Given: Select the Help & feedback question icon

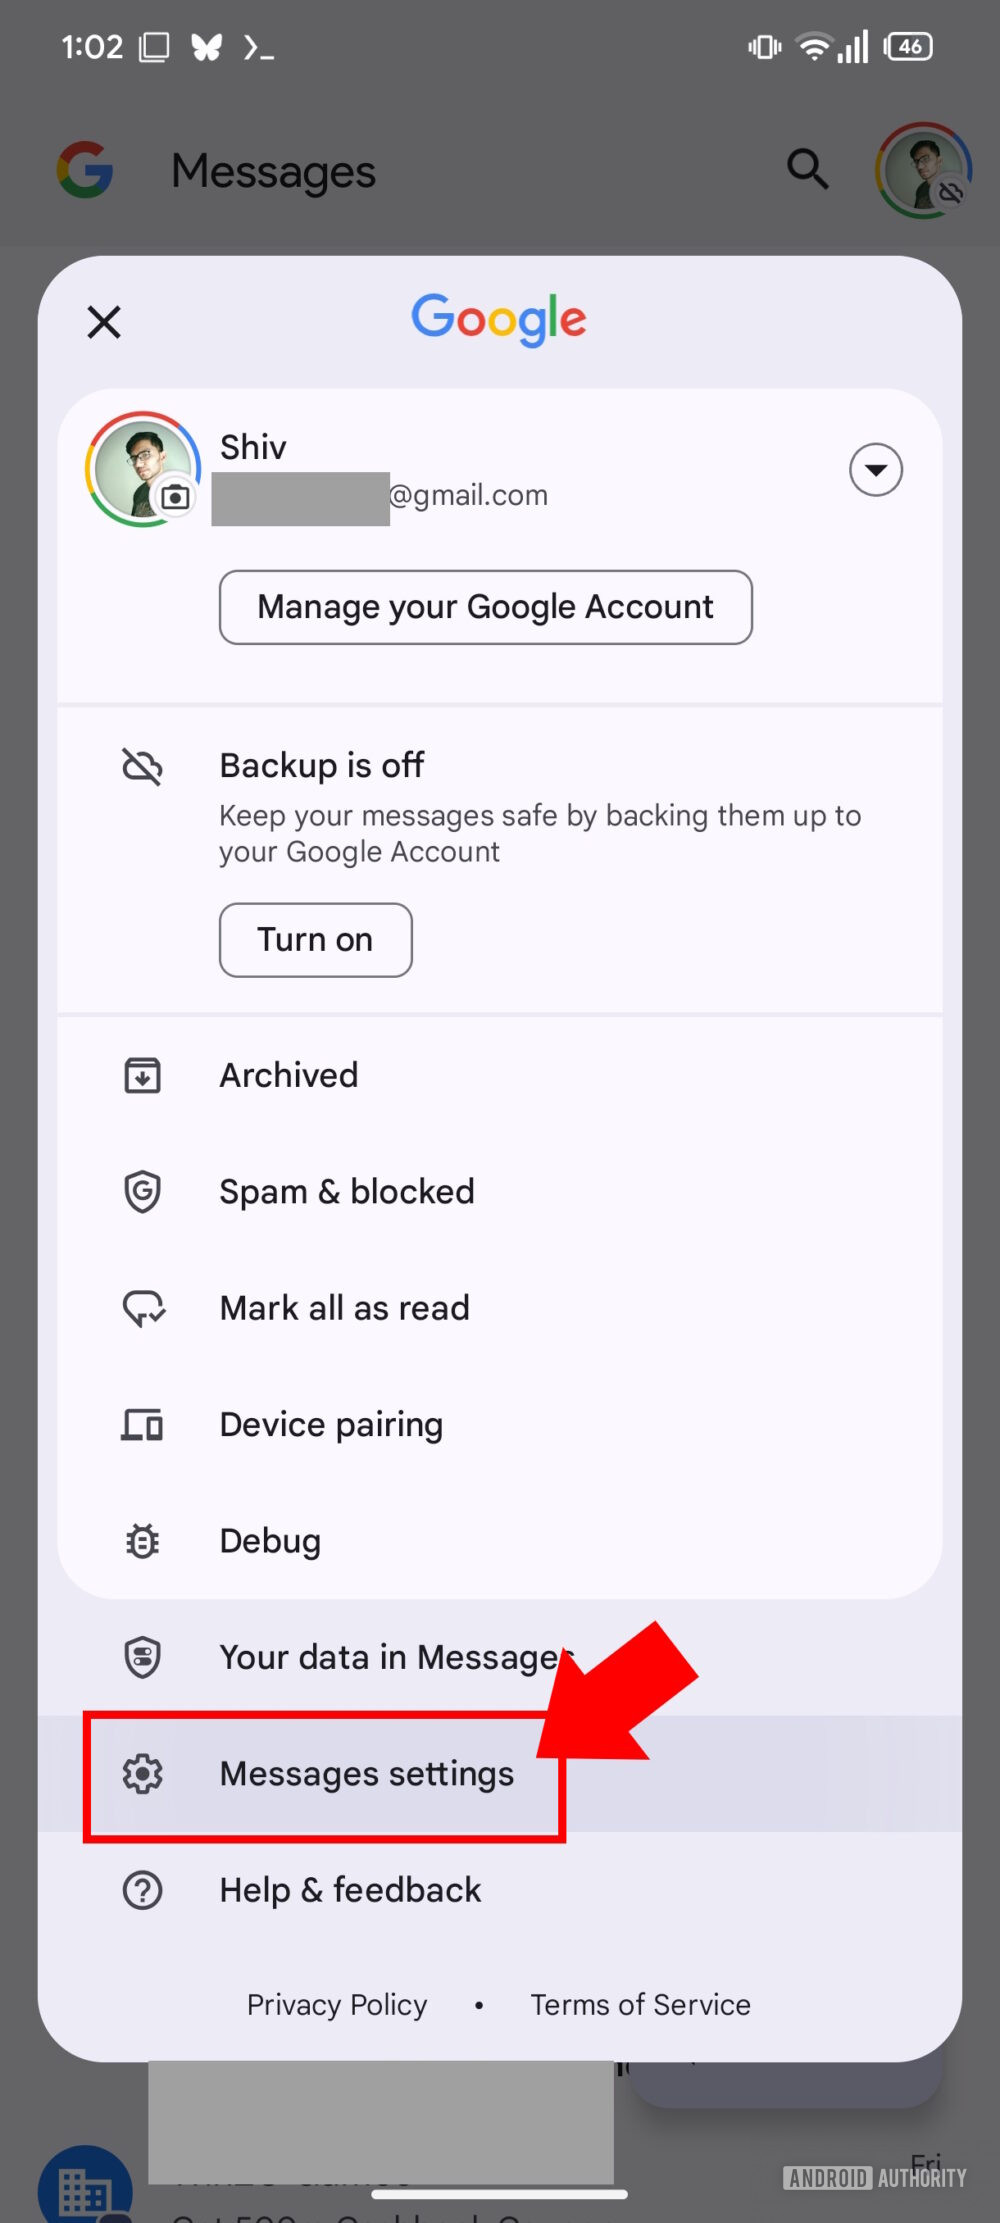Looking at the screenshot, I should pyautogui.click(x=142, y=1889).
